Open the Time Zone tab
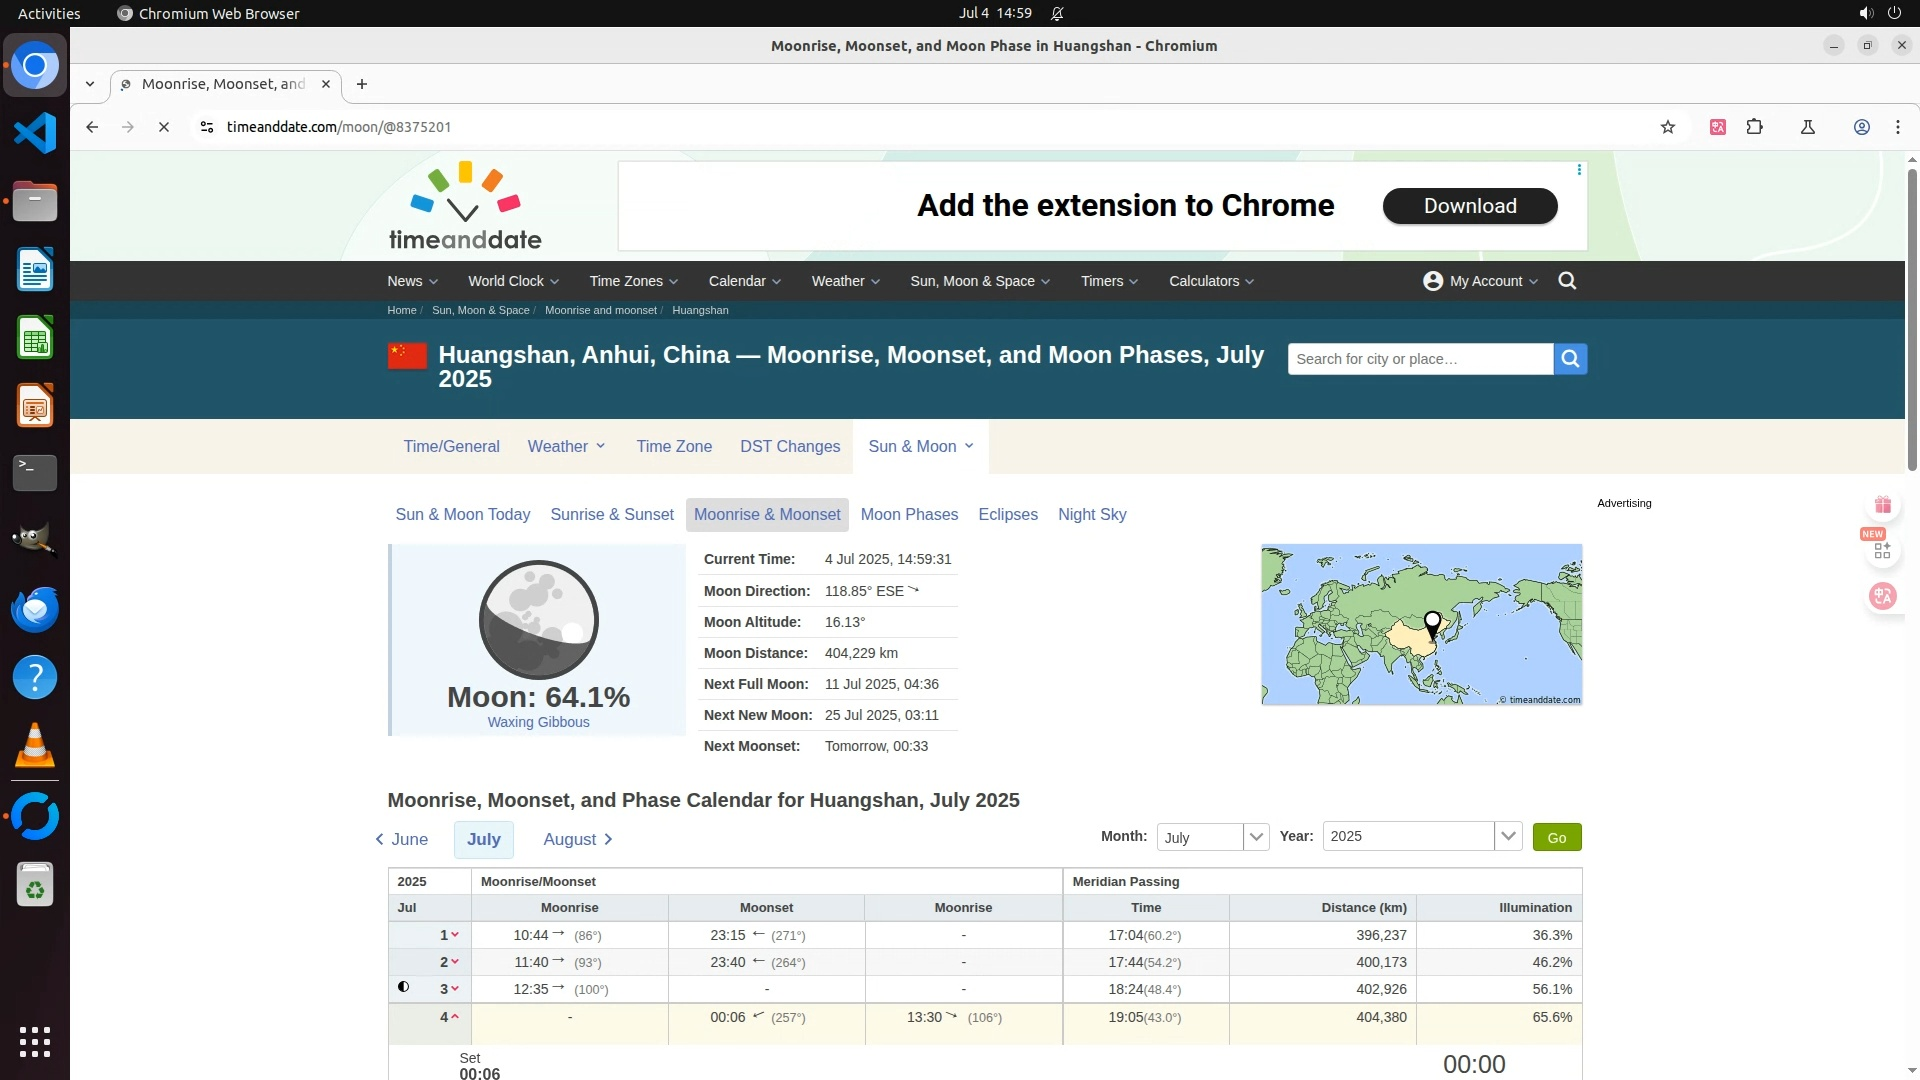The height and width of the screenshot is (1080, 1920). [674, 446]
